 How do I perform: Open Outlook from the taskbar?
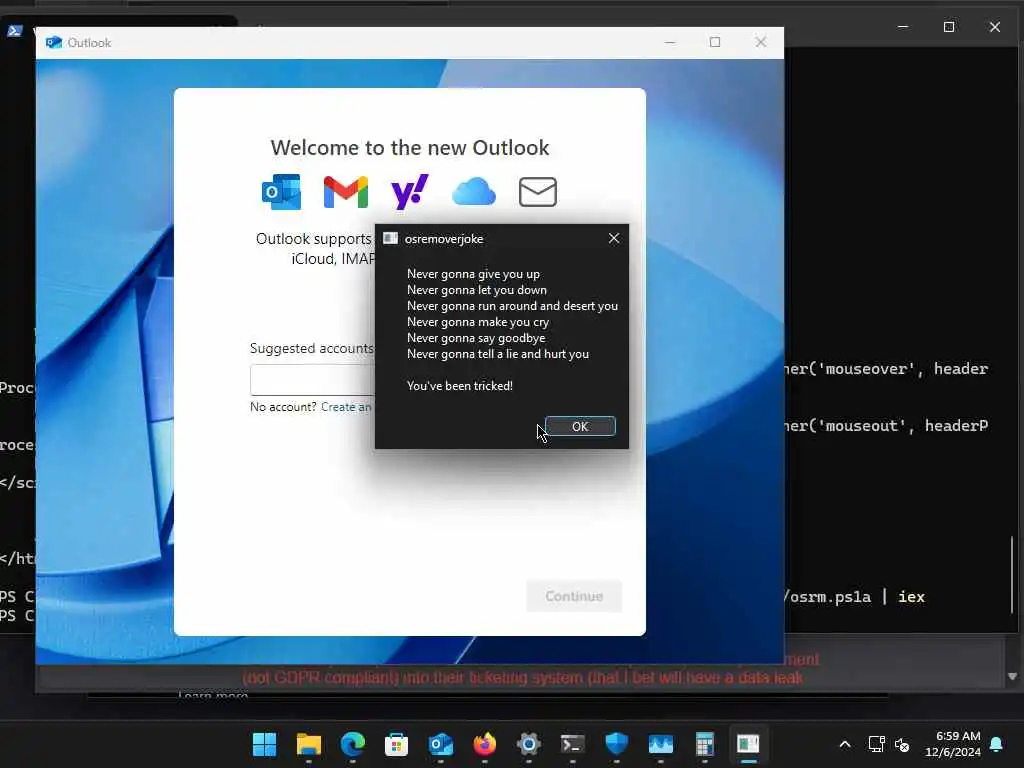441,744
